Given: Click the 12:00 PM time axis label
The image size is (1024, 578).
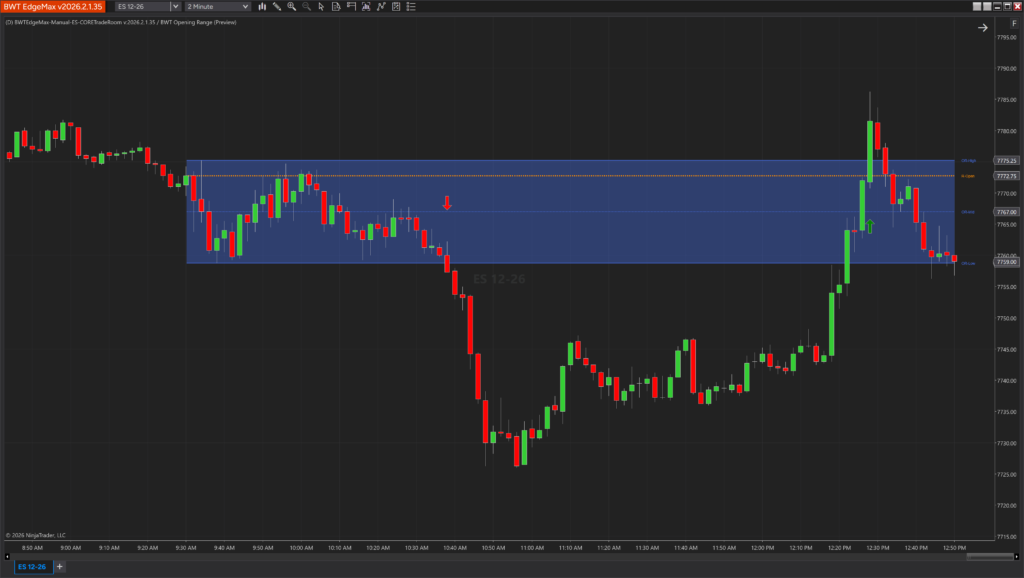Looking at the screenshot, I should pyautogui.click(x=763, y=548).
